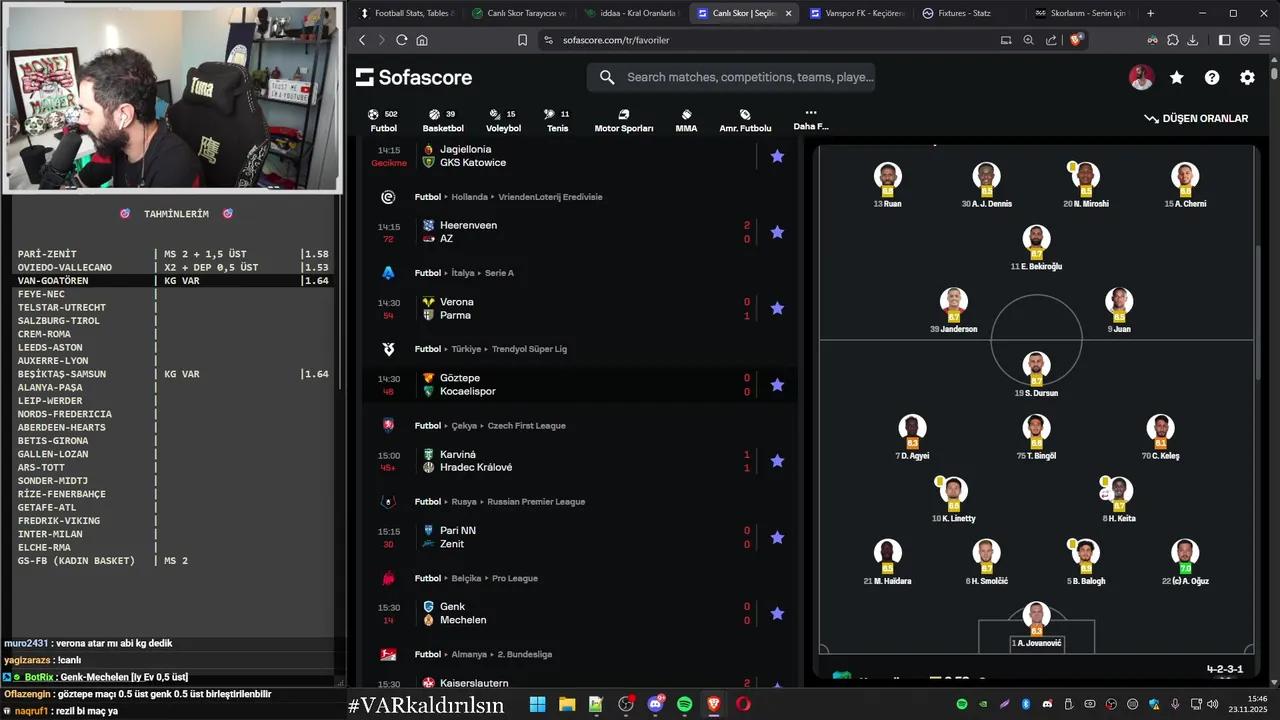Open Rusya Russian Premier League header

point(499,501)
